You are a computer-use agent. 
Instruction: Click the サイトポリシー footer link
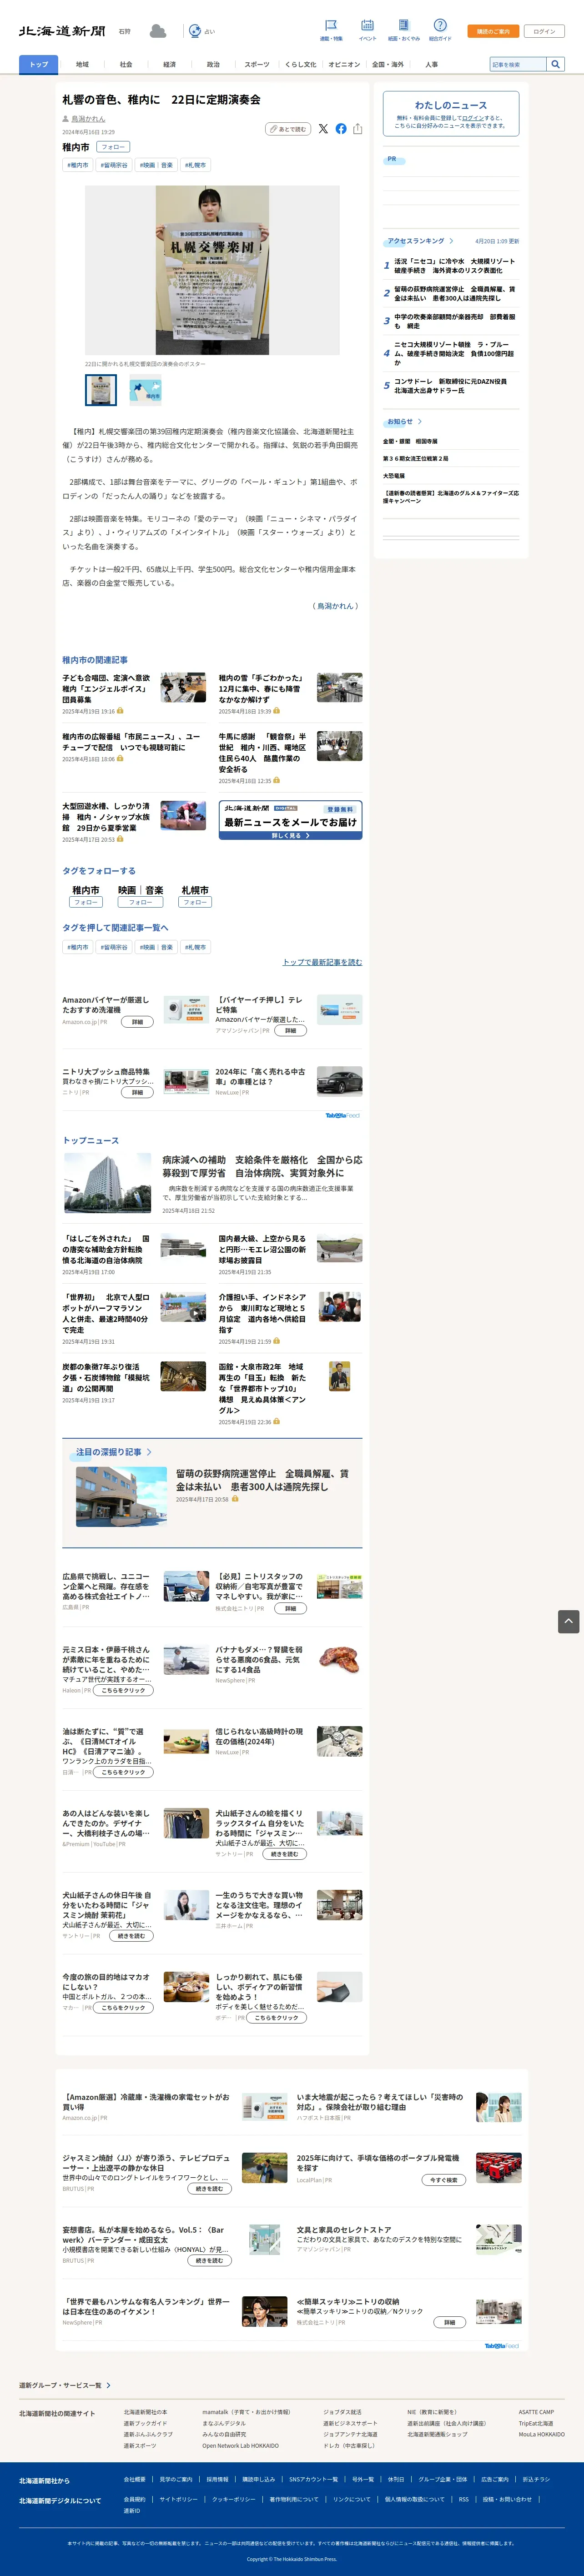tap(178, 2499)
